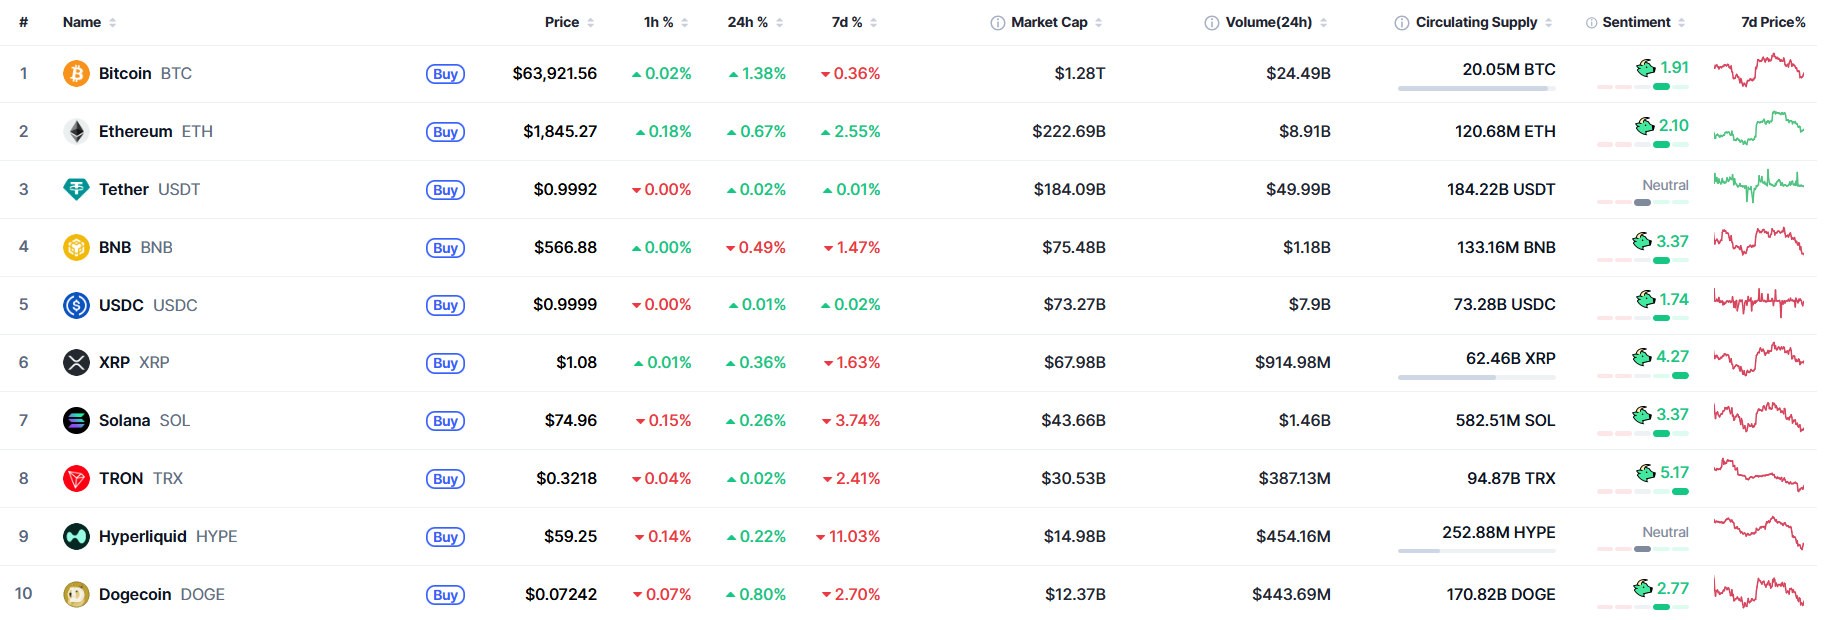Sort by the 24h % column header

pos(755,22)
